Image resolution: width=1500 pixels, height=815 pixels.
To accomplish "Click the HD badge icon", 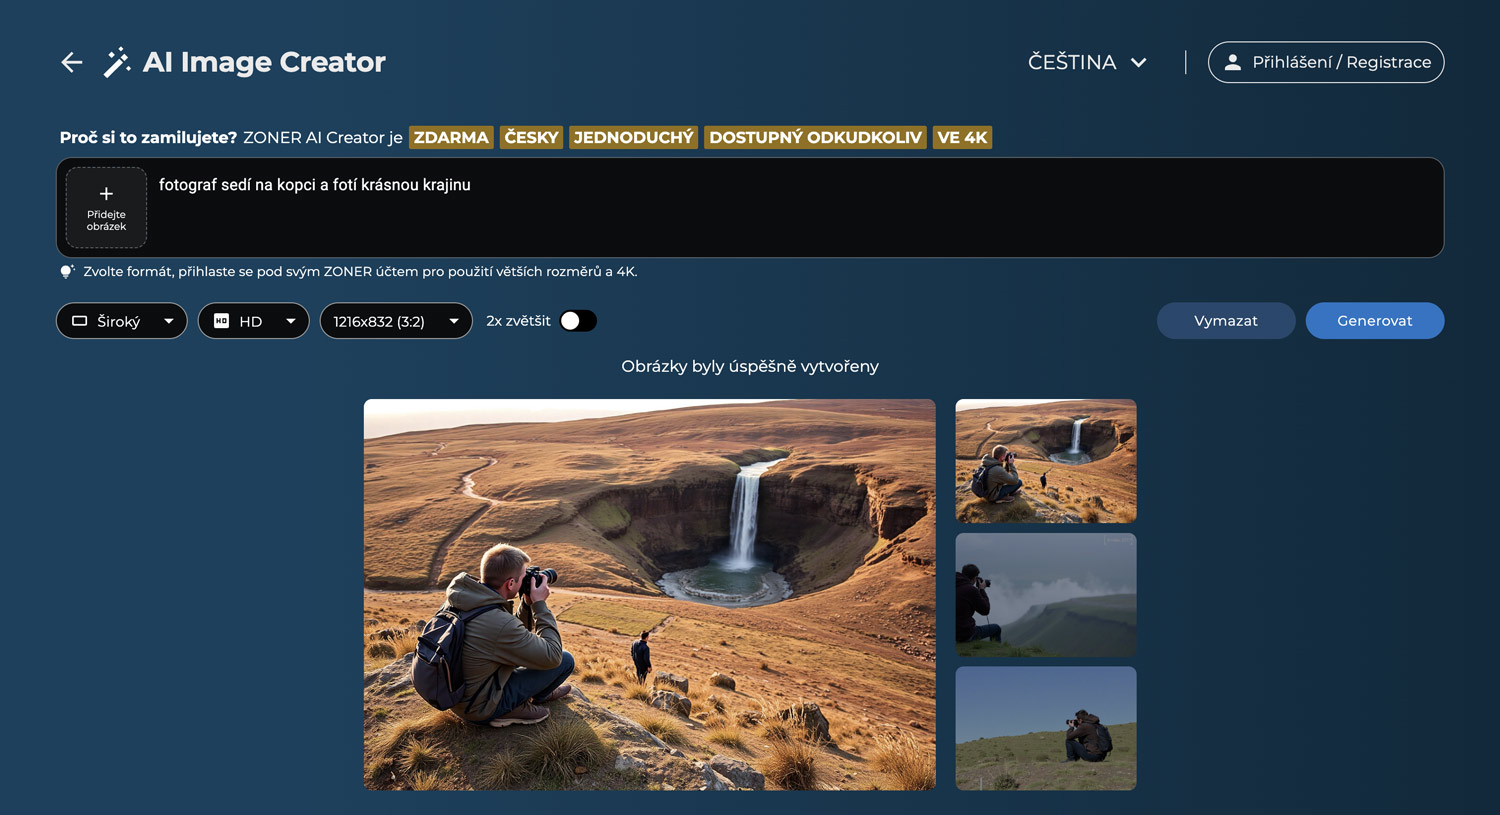I will [222, 321].
